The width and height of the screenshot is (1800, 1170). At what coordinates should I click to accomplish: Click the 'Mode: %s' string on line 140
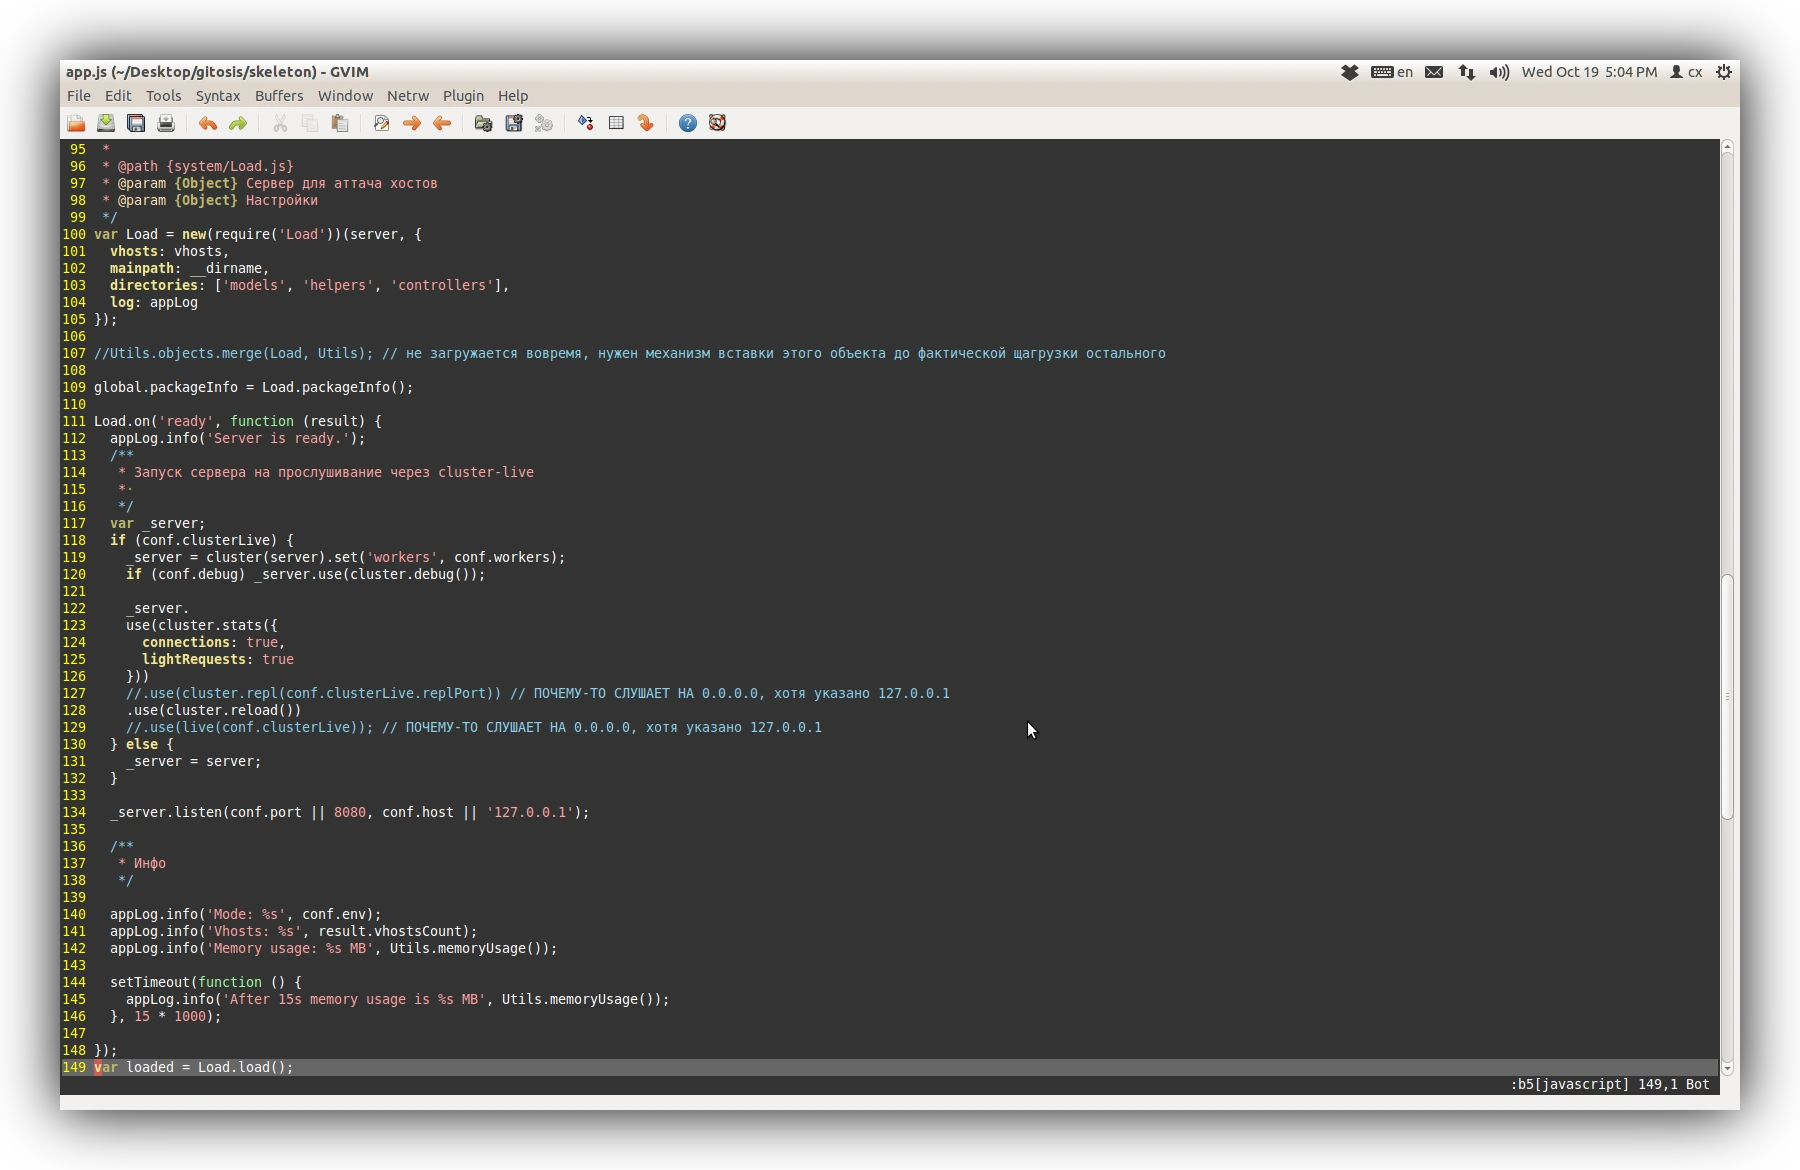(246, 914)
